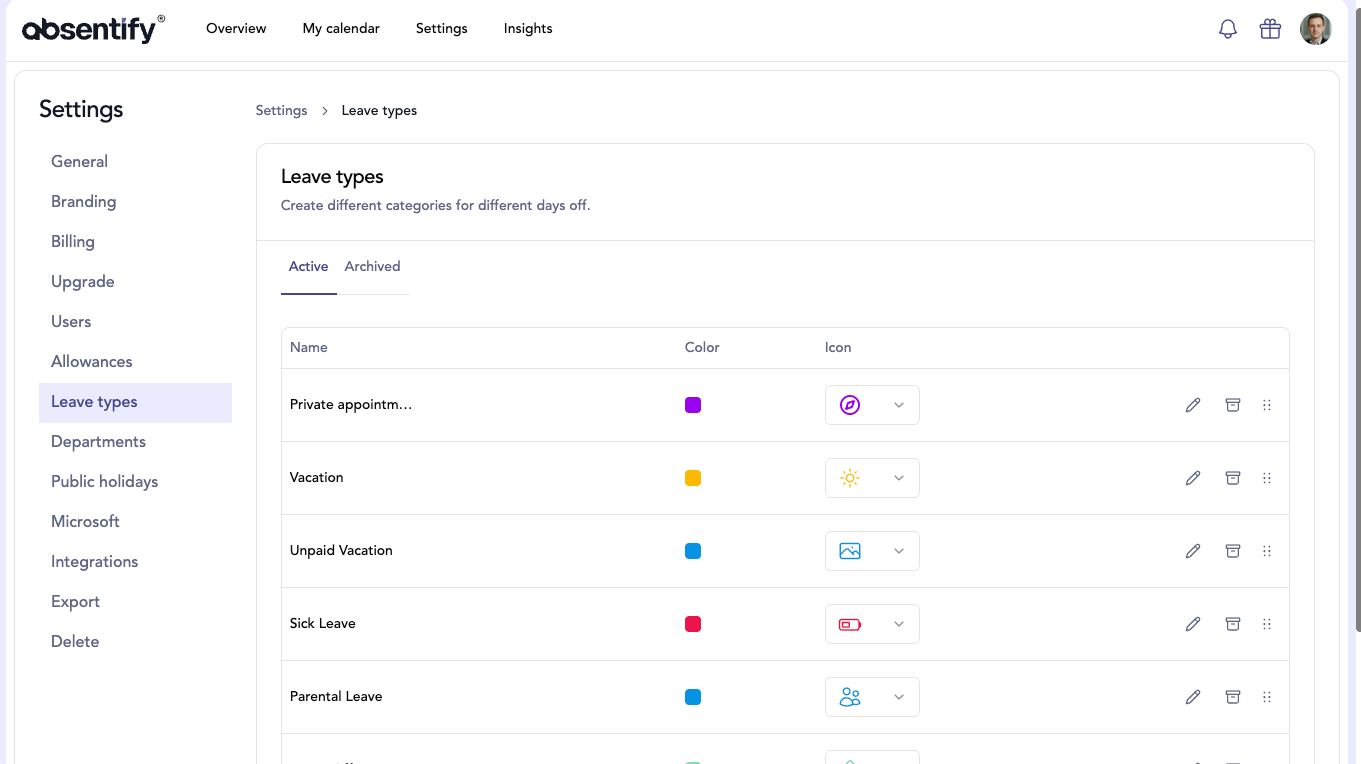The width and height of the screenshot is (1361, 764).
Task: Click the Parental Leave name text
Action: pos(336,697)
